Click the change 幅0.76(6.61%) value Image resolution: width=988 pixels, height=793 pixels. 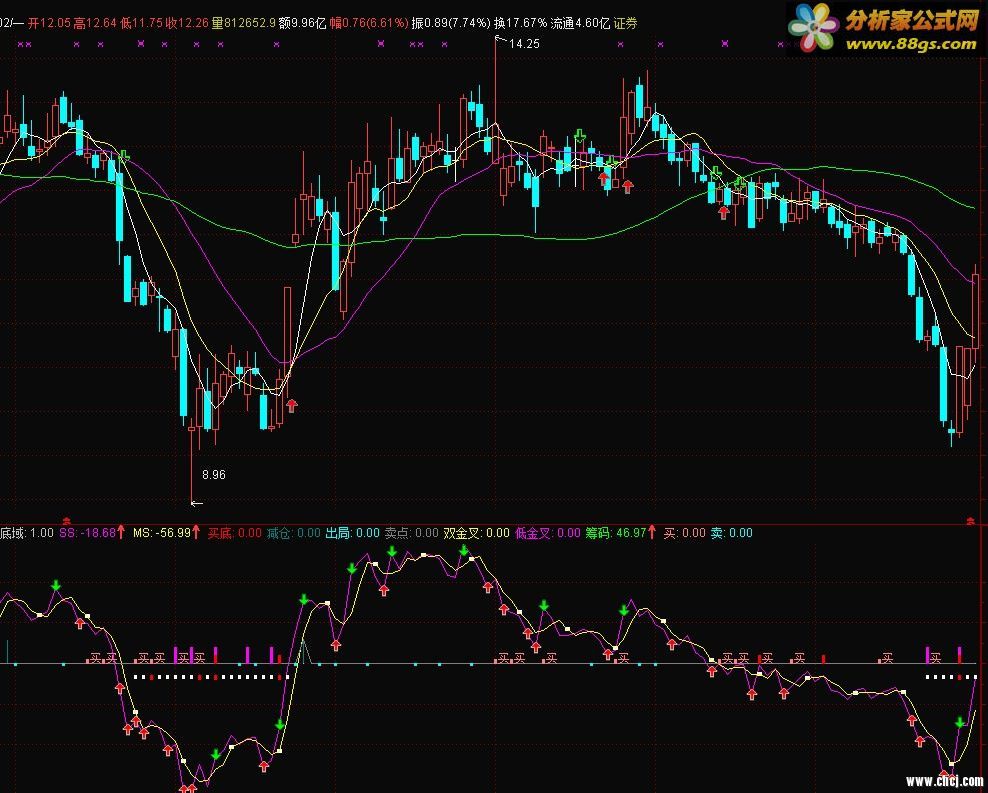369,24
